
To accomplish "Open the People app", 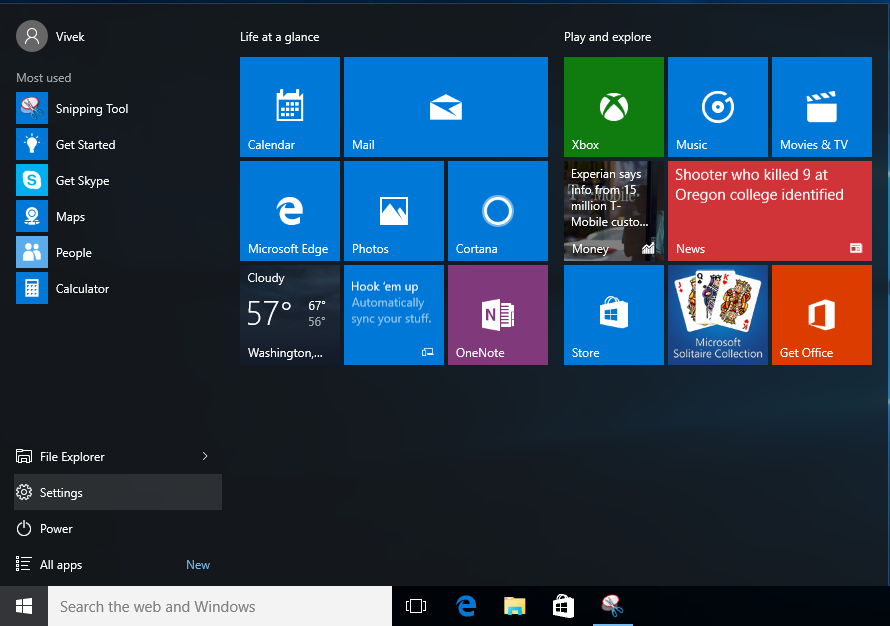I will [73, 252].
